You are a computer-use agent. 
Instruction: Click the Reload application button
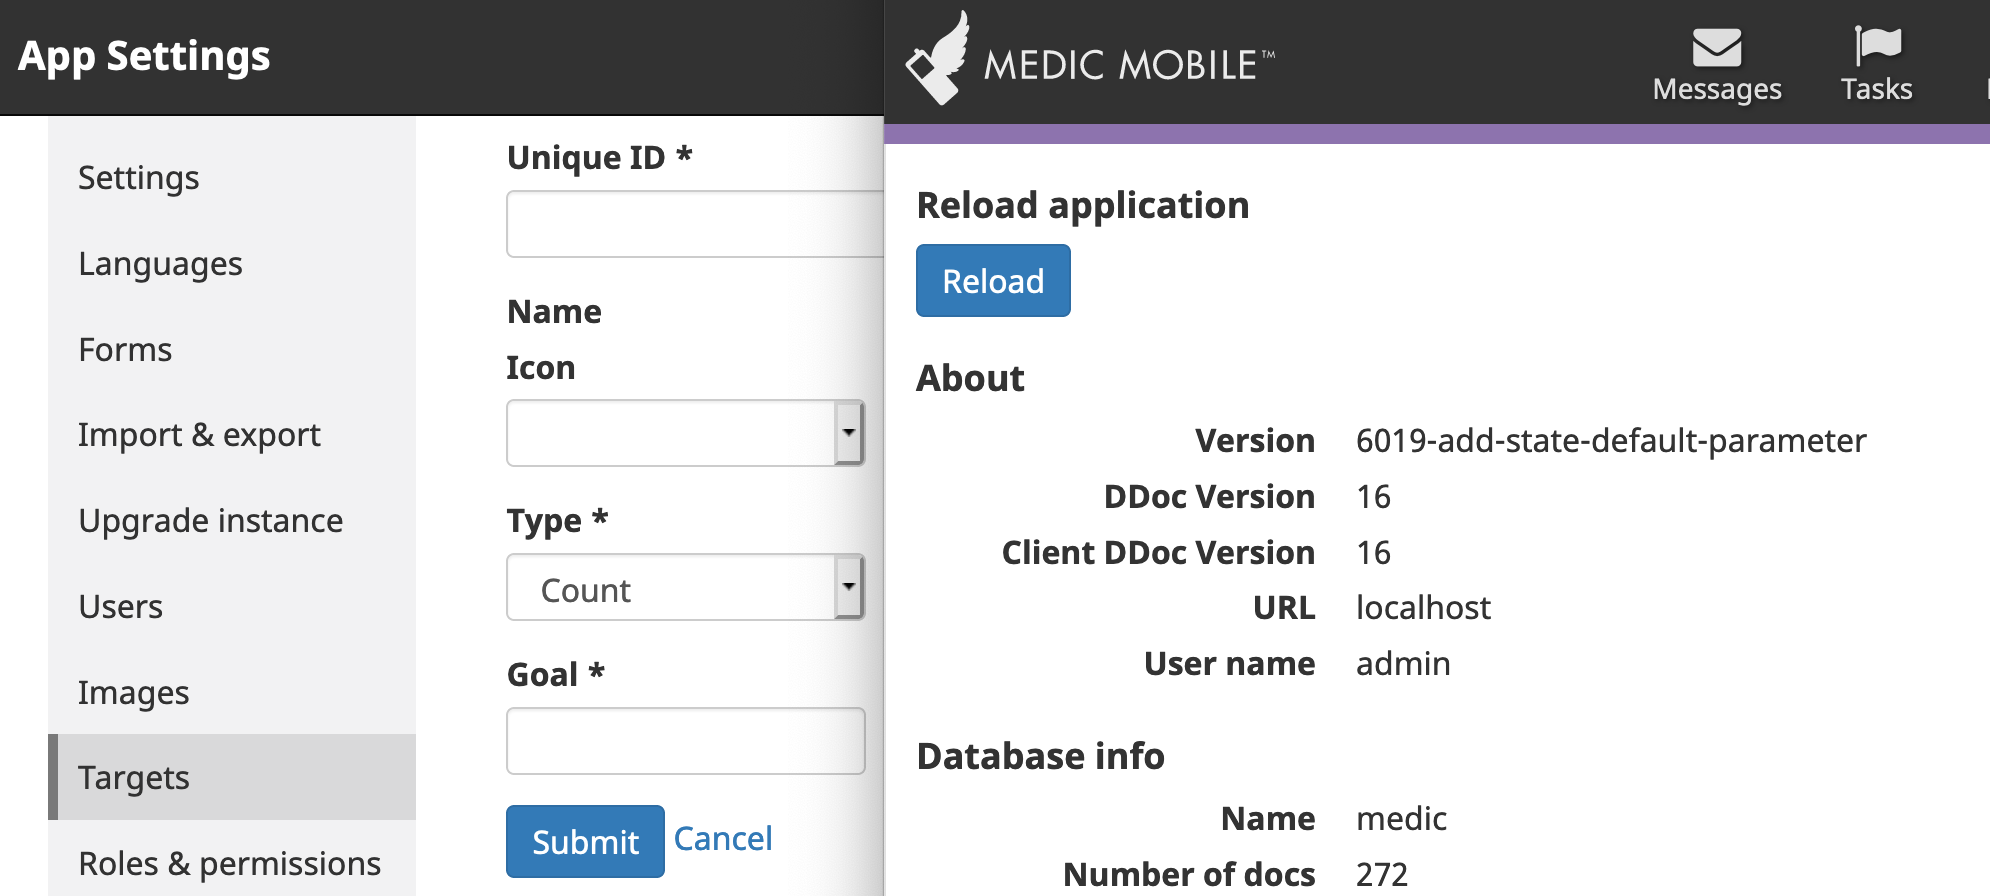993,281
